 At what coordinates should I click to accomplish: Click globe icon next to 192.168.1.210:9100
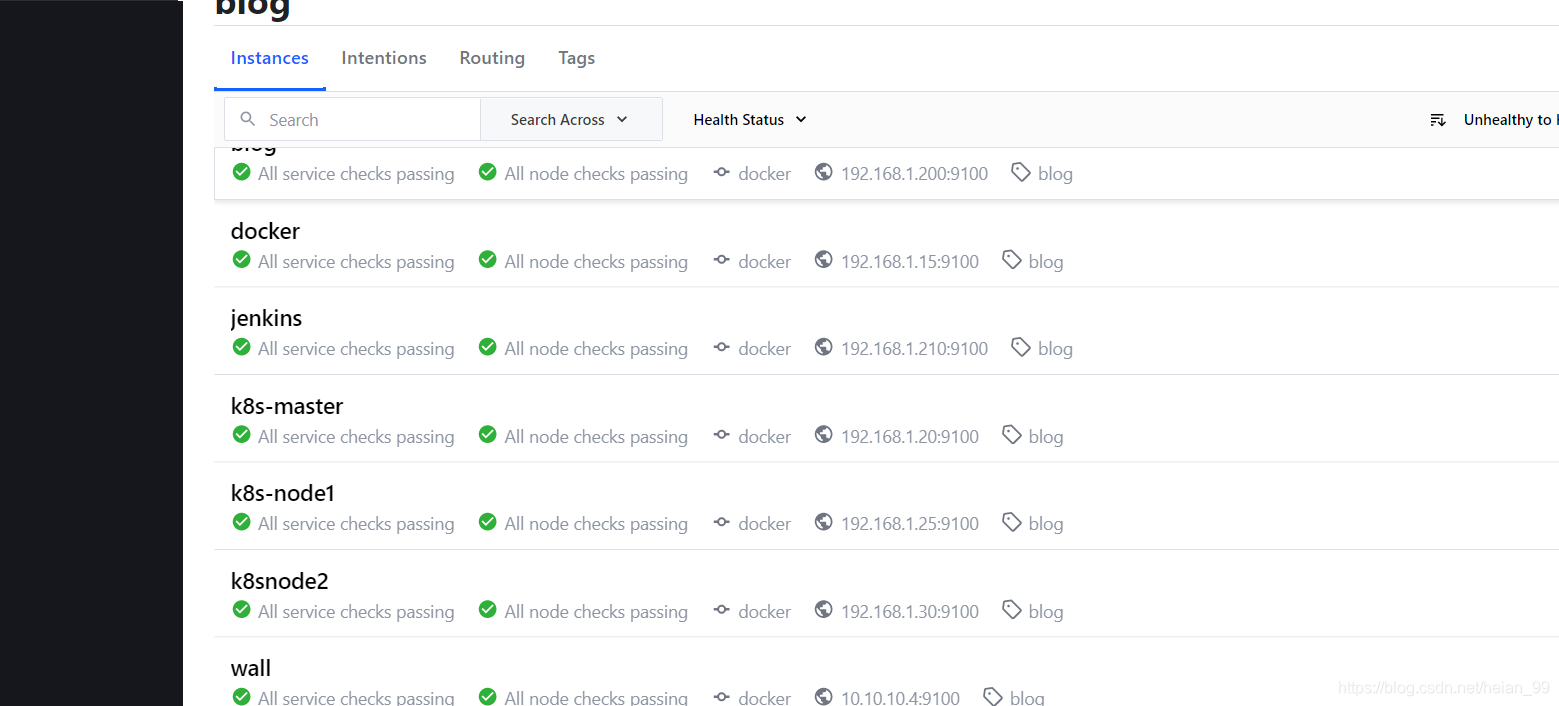click(823, 347)
